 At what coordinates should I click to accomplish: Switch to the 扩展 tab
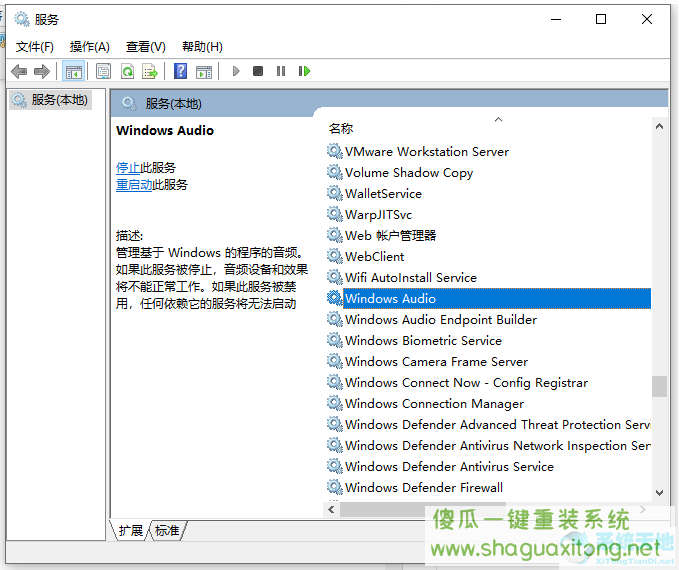point(131,530)
